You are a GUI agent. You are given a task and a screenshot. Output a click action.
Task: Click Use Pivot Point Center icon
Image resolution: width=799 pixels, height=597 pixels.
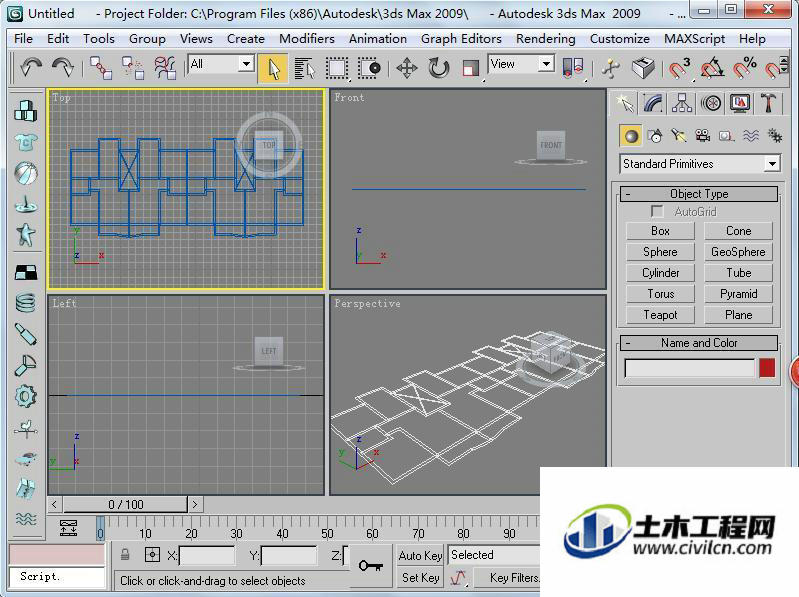(573, 68)
